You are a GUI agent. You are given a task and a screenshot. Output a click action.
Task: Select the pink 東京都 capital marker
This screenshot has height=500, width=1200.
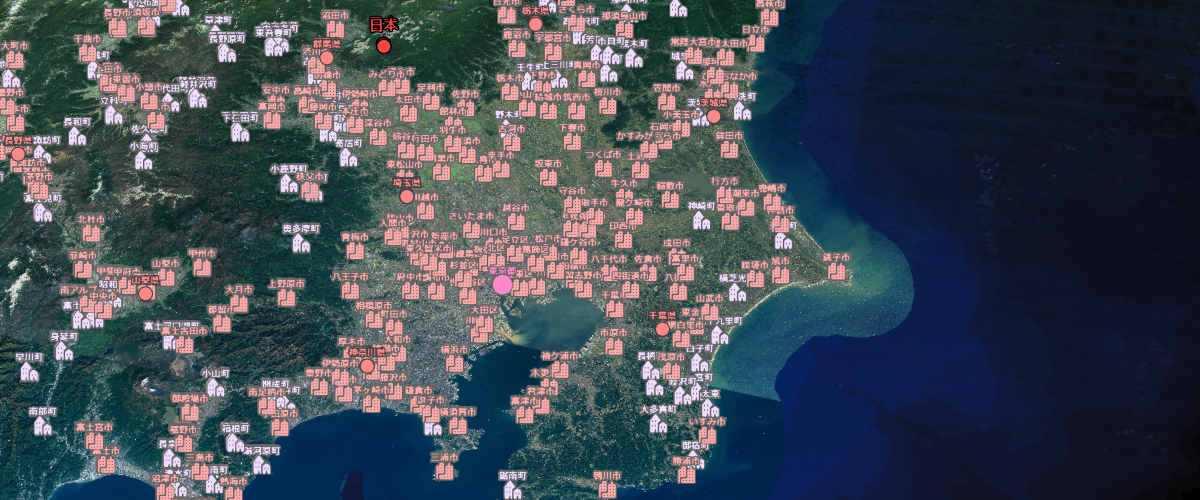[x=503, y=285]
